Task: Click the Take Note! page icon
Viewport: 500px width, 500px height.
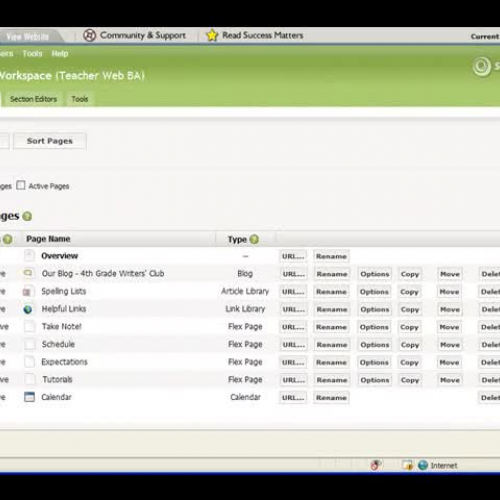Action: [x=30, y=326]
